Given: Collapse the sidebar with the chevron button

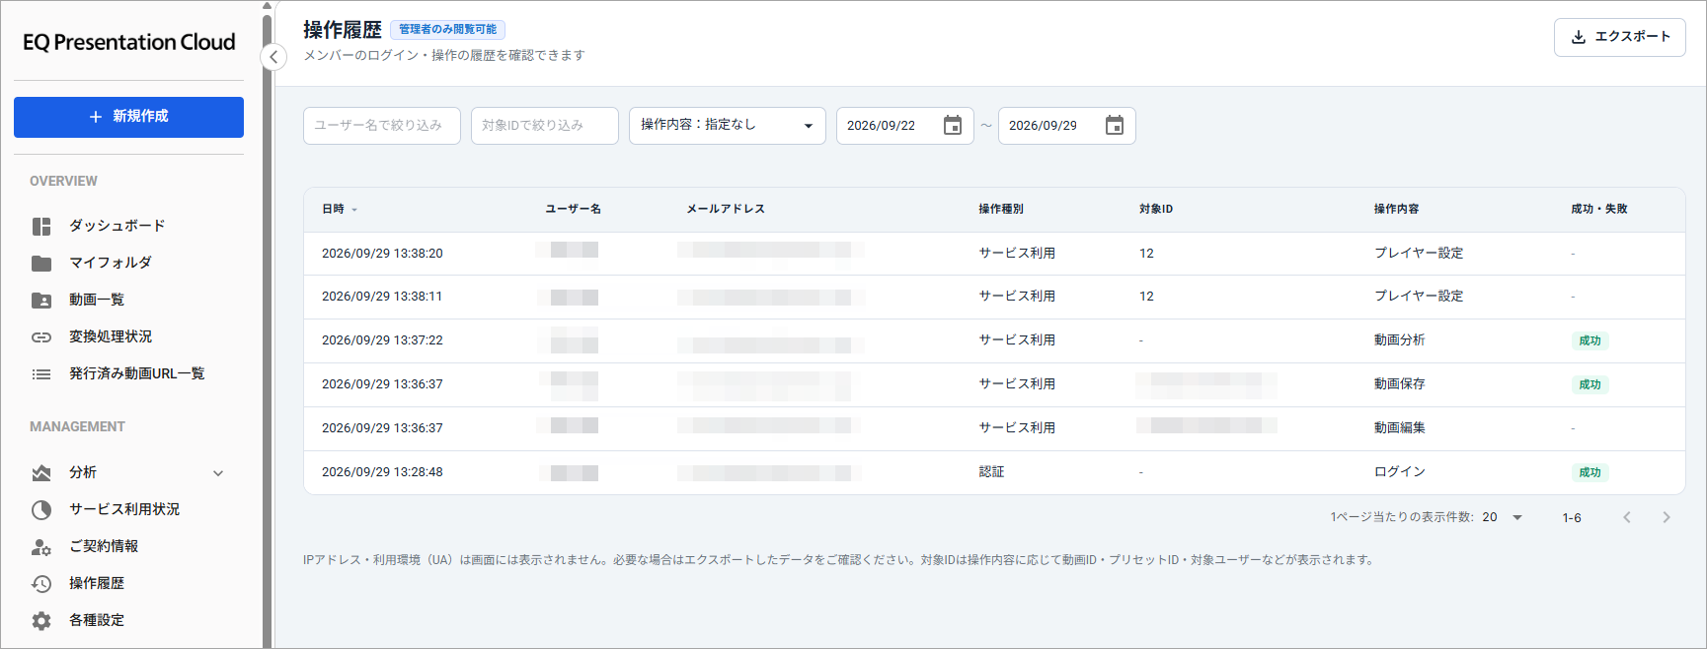Looking at the screenshot, I should click(x=274, y=57).
